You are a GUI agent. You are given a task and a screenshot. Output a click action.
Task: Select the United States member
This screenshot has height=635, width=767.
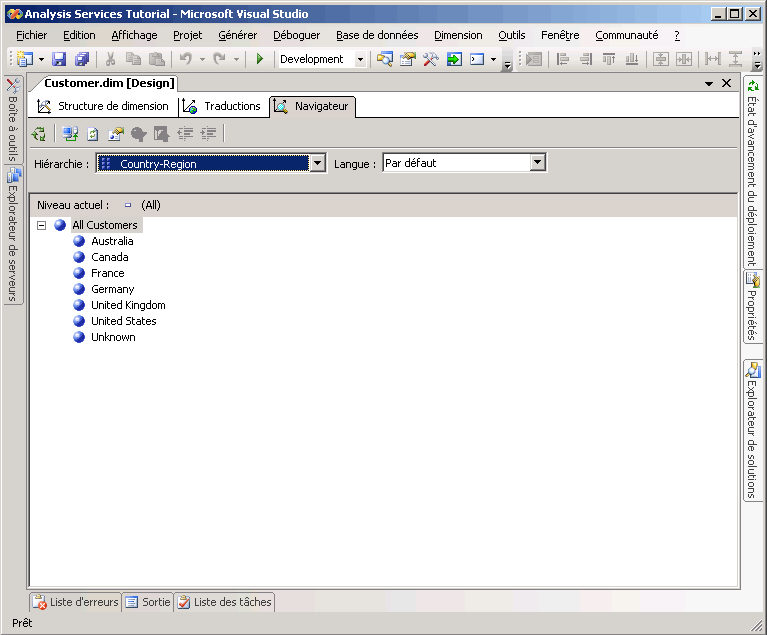(x=124, y=321)
